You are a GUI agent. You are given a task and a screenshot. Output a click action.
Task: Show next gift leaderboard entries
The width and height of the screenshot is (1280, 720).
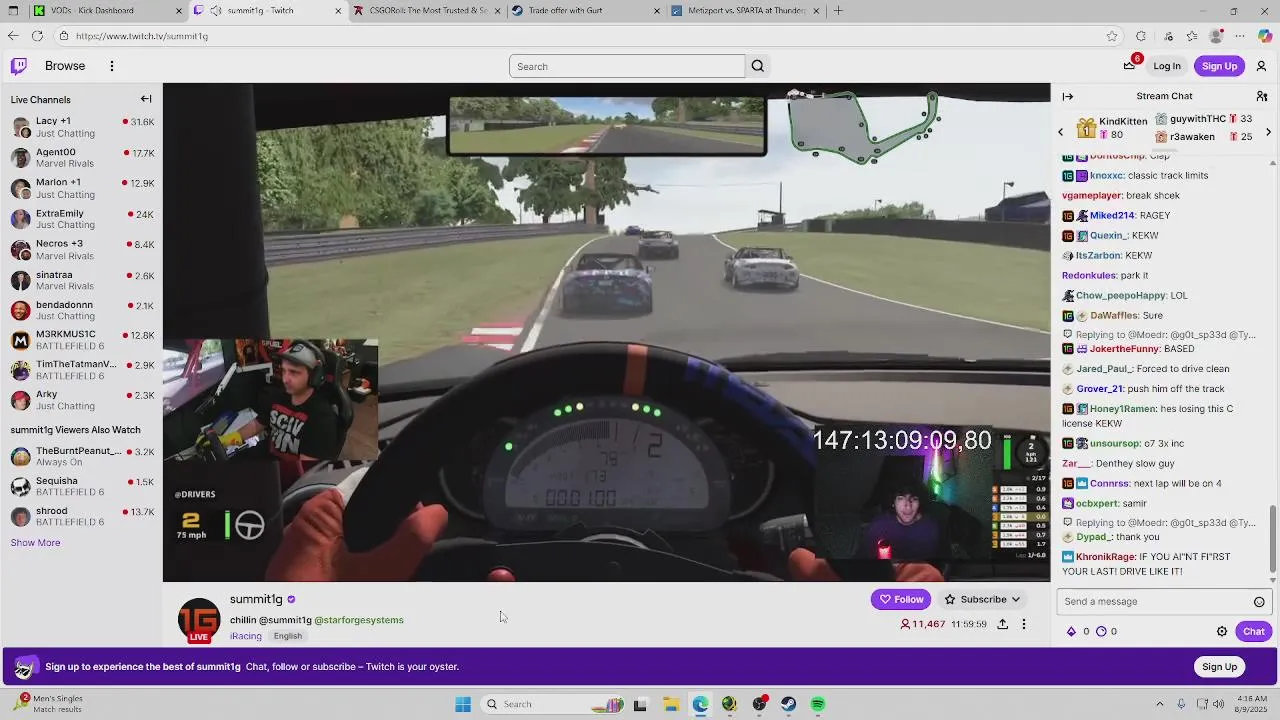tap(1268, 132)
